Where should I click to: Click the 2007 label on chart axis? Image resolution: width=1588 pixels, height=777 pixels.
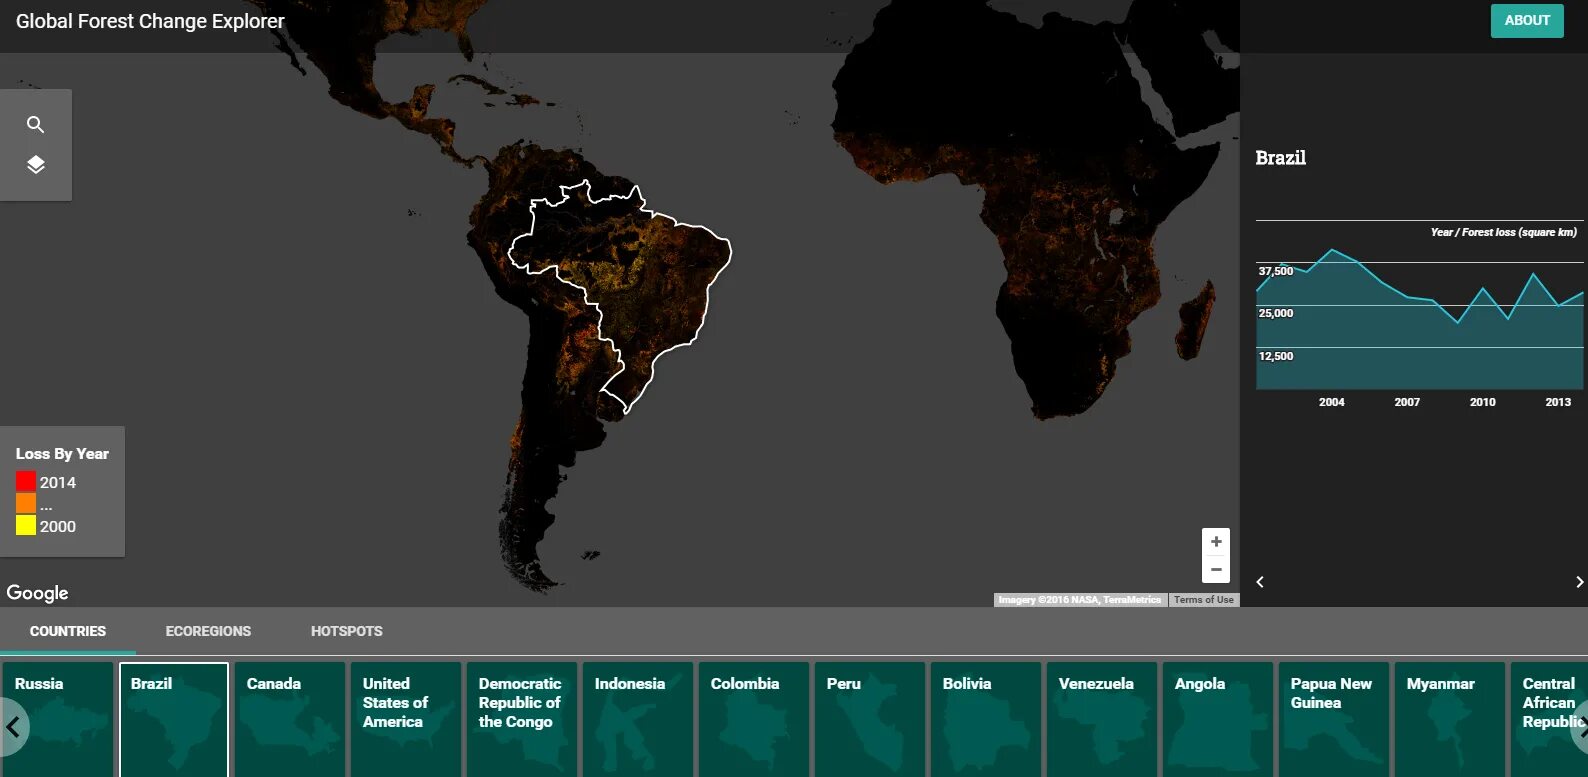click(1407, 402)
